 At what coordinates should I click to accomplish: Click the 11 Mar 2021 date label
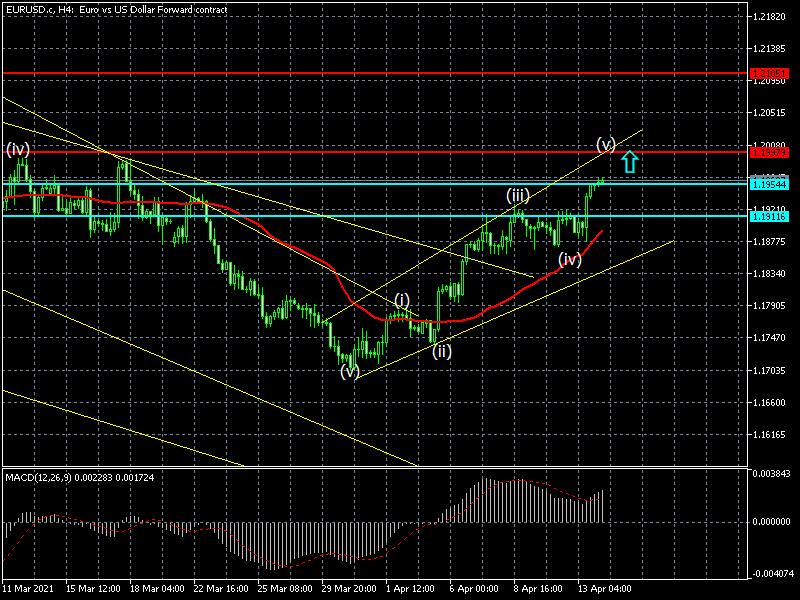(28, 589)
